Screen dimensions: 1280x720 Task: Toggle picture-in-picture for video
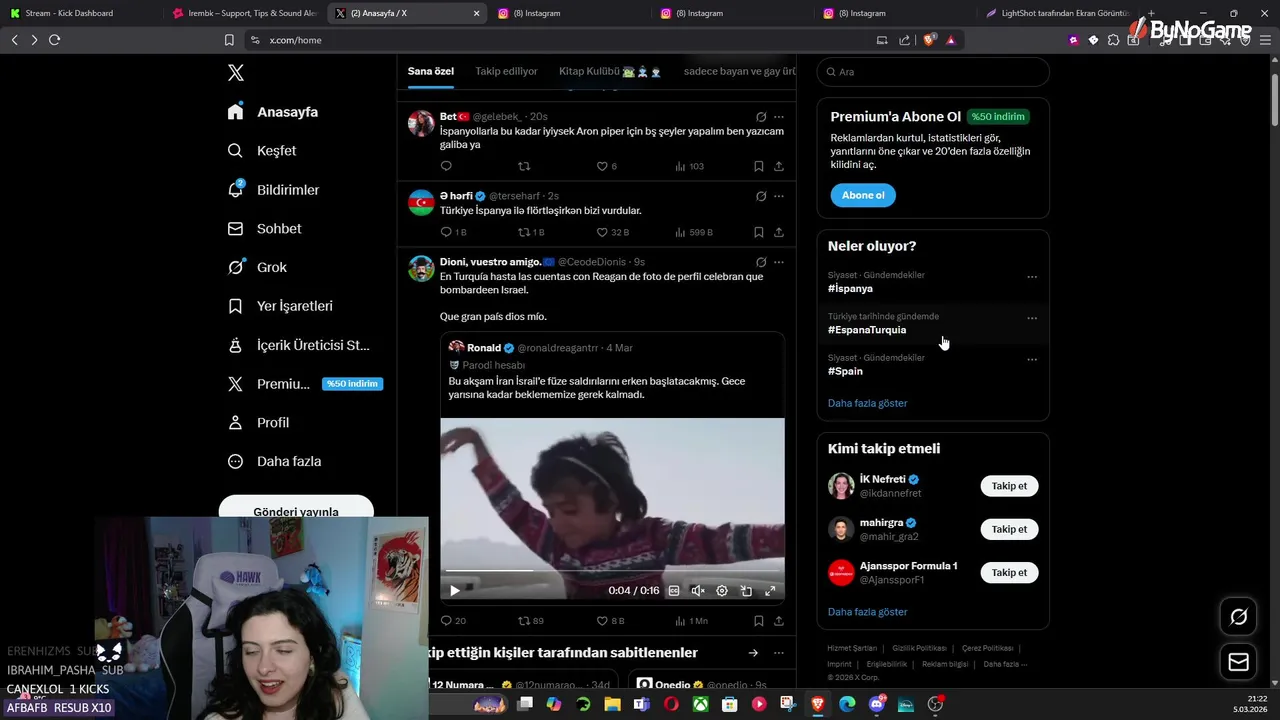(x=746, y=591)
